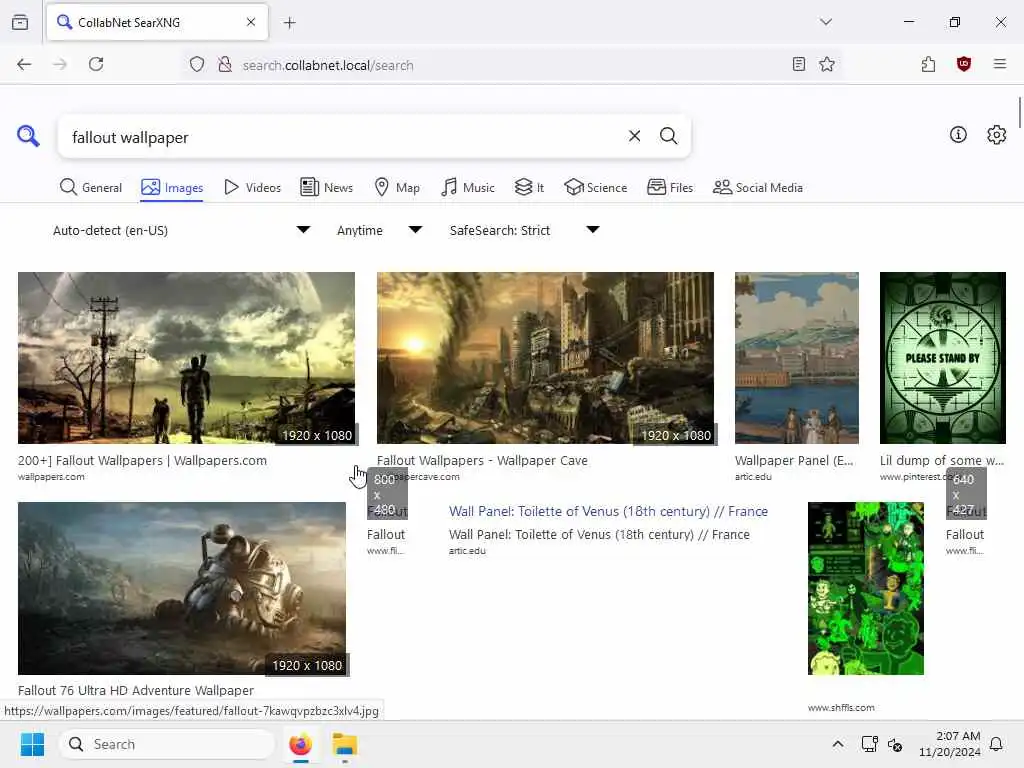1024x768 pixels.
Task: Click Lil dump of some w... title
Action: click(942, 460)
